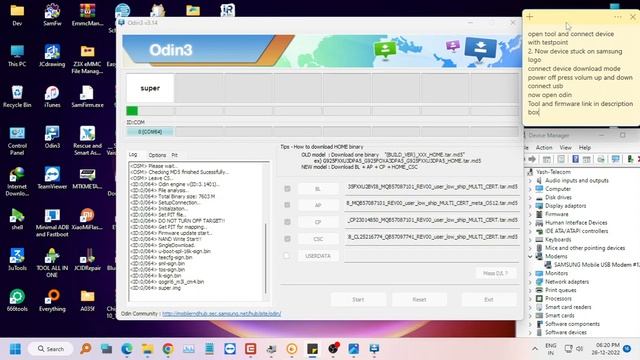Expand the Disk drives node
The image size is (640, 360).
(530, 197)
